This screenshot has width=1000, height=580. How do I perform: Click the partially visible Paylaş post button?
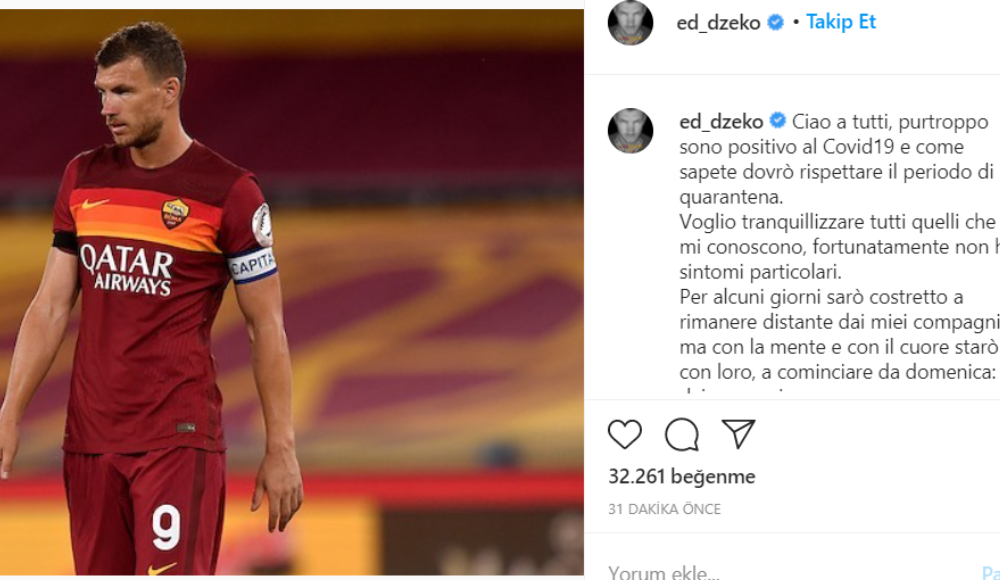(990, 573)
